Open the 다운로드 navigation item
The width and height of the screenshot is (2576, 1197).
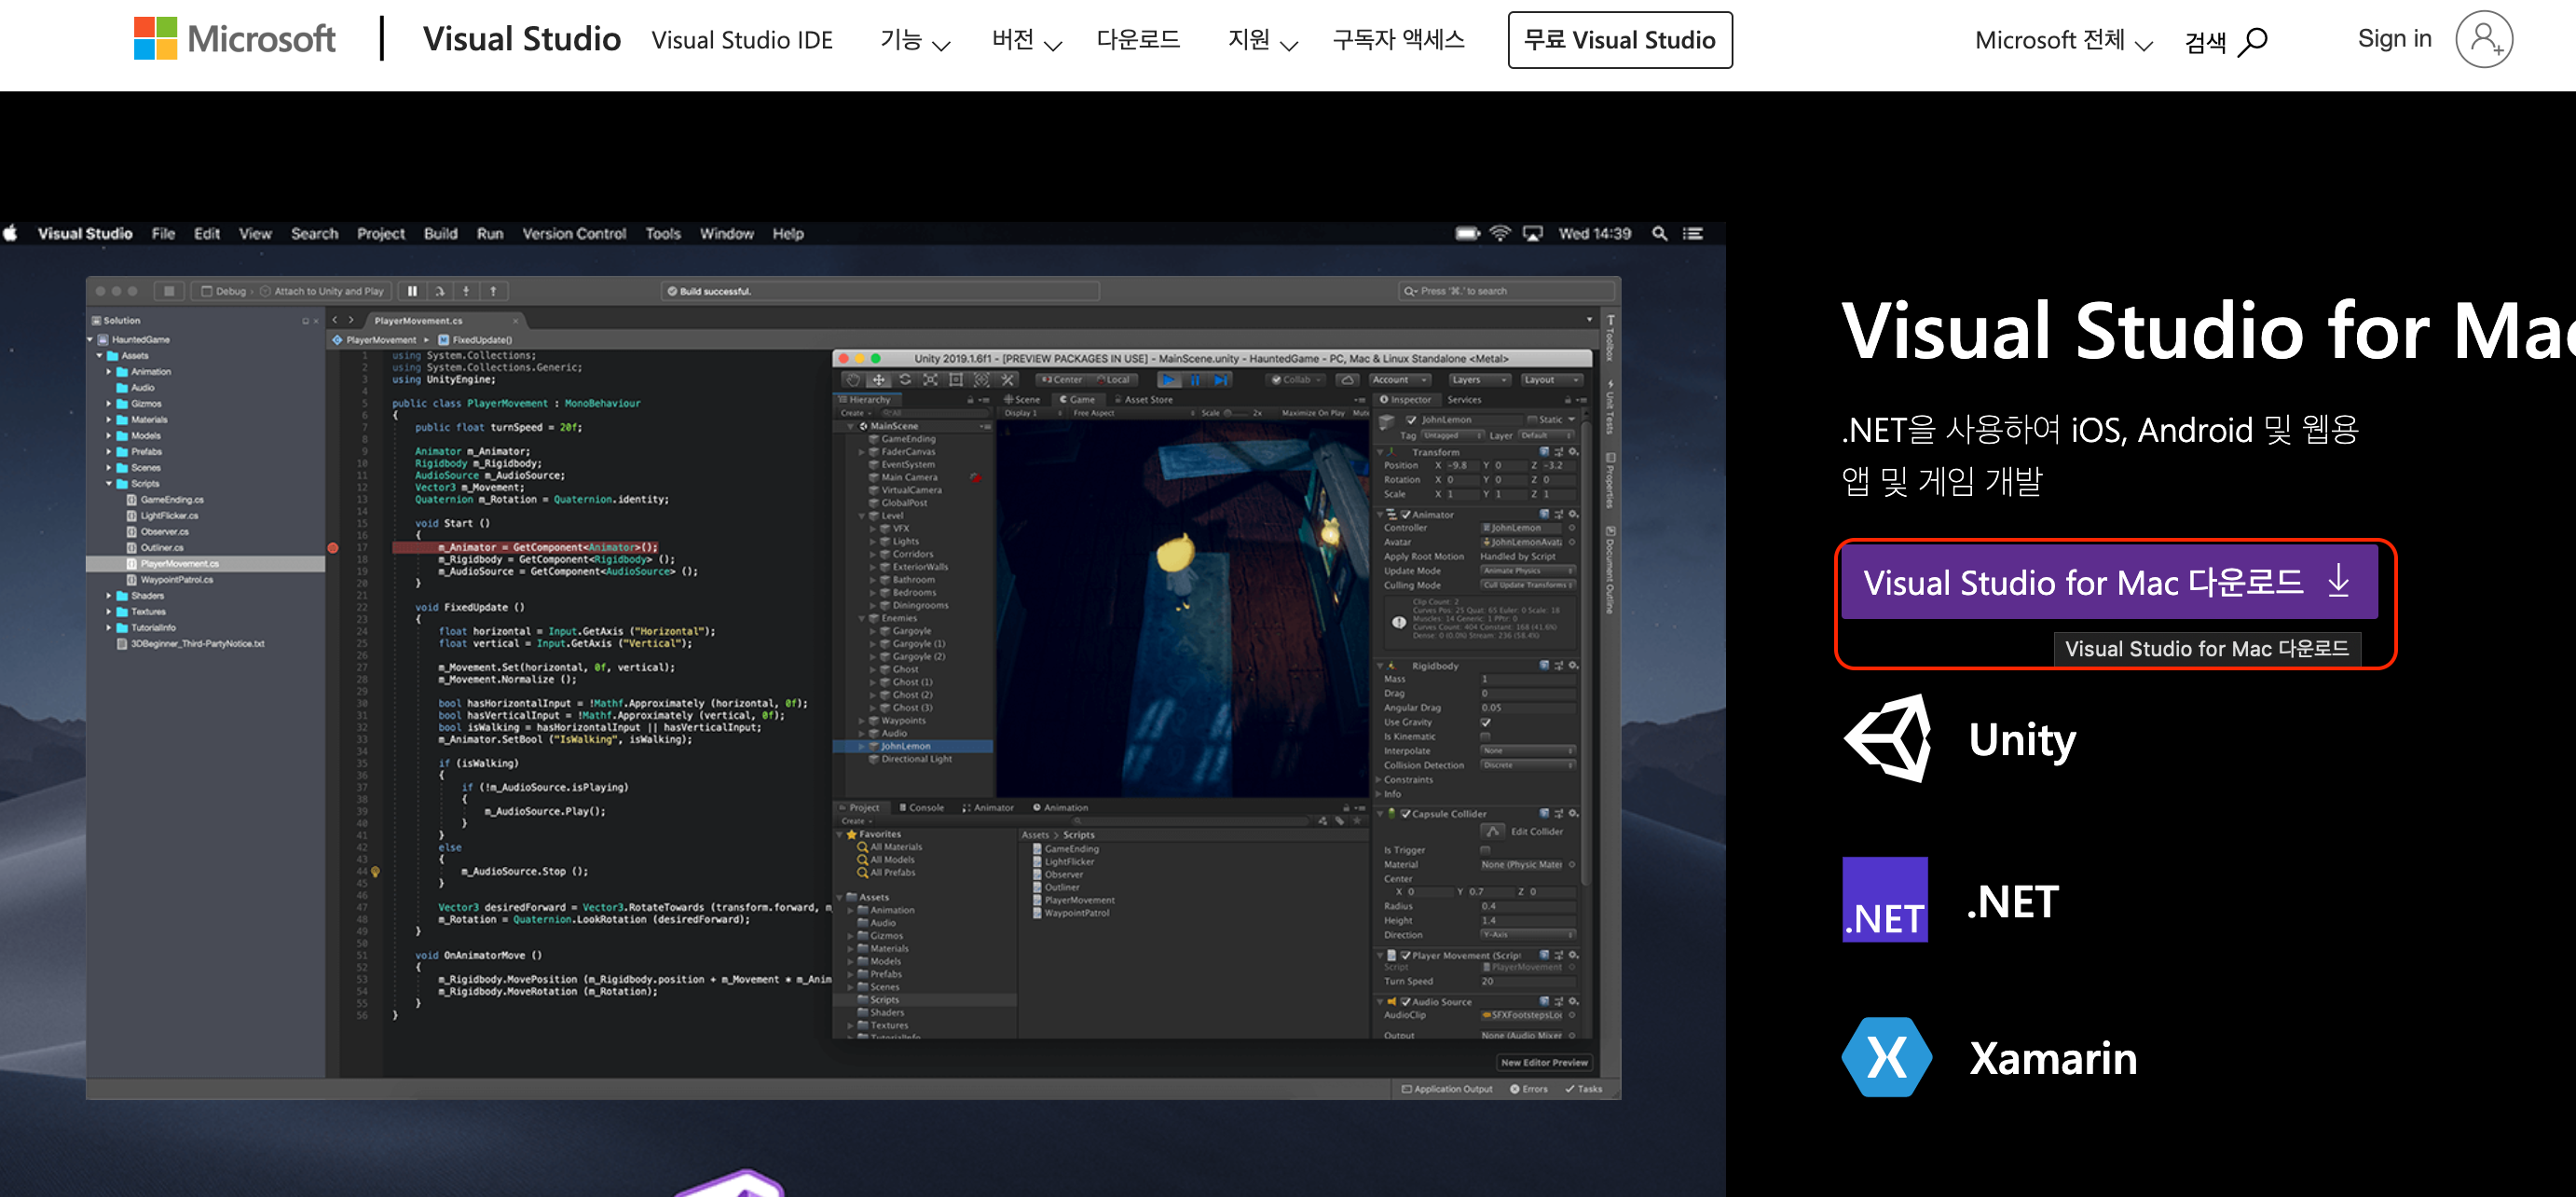click(1138, 40)
